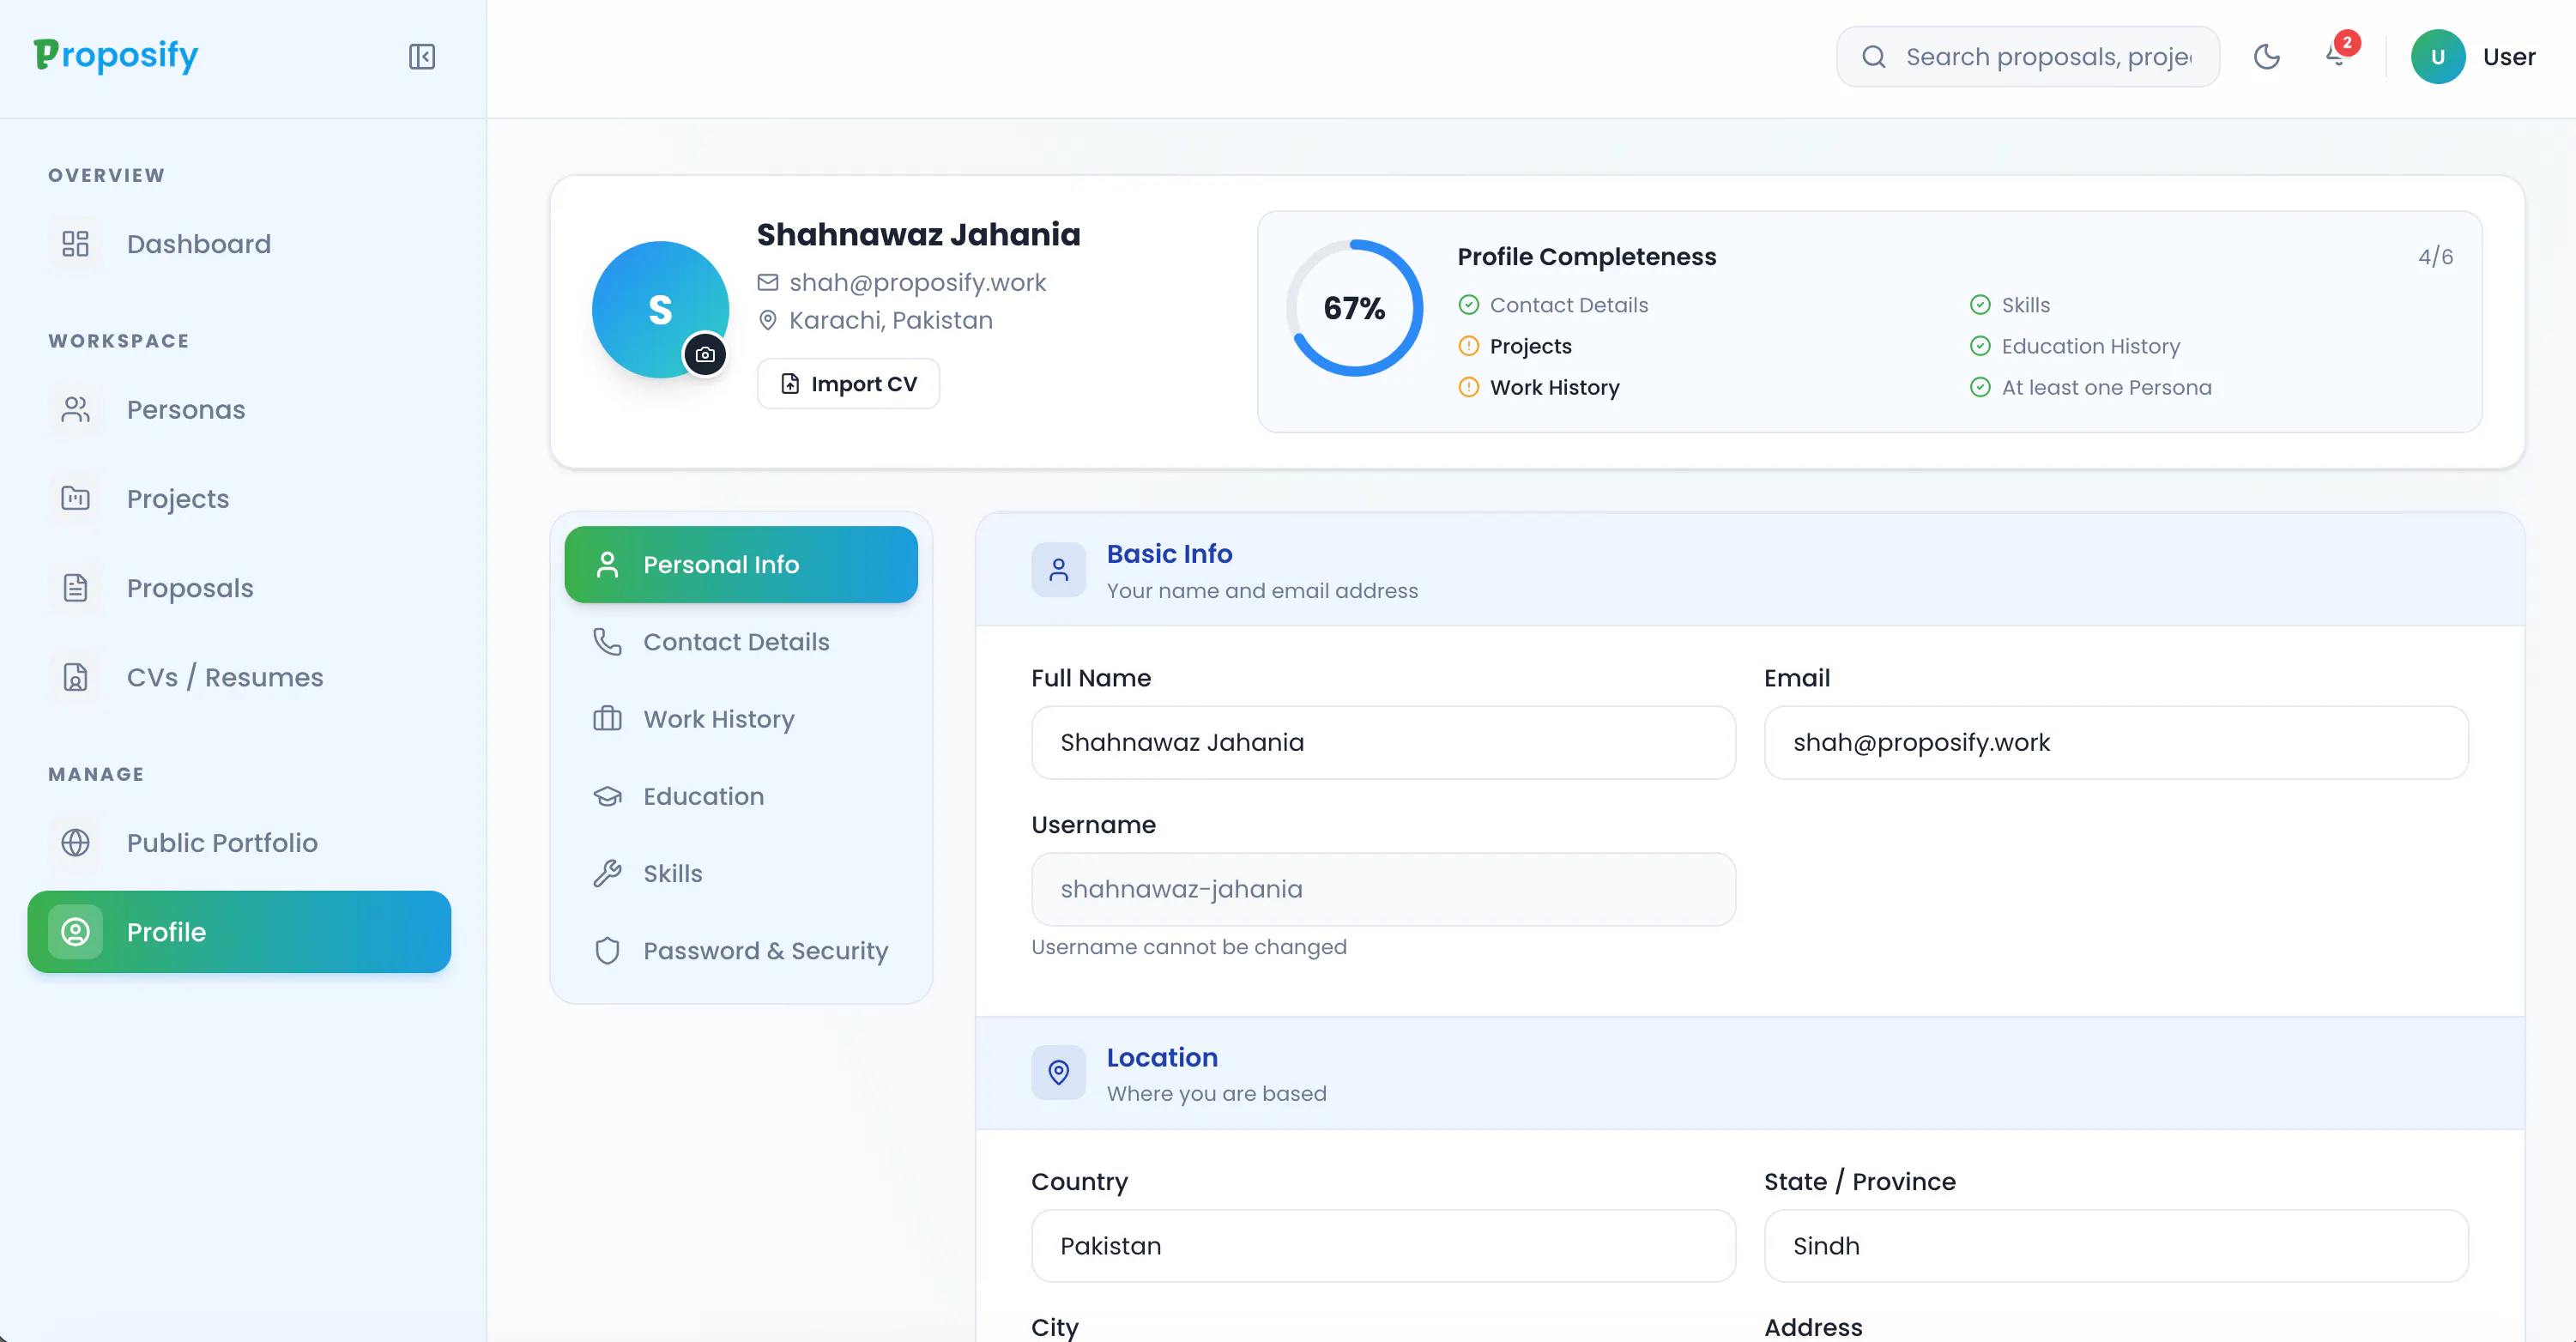The image size is (2576, 1342).
Task: Edit the Email field
Action: pyautogui.click(x=2116, y=742)
